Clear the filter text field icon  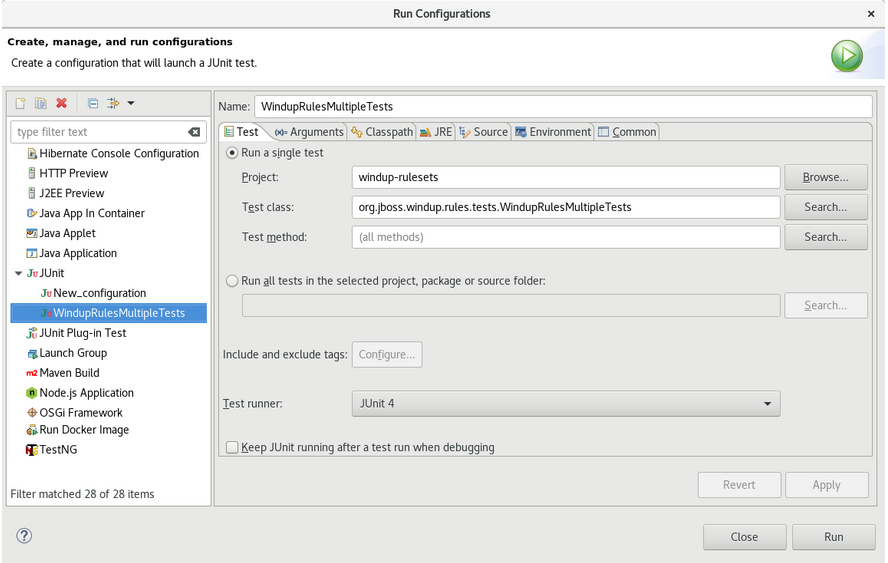(x=194, y=132)
